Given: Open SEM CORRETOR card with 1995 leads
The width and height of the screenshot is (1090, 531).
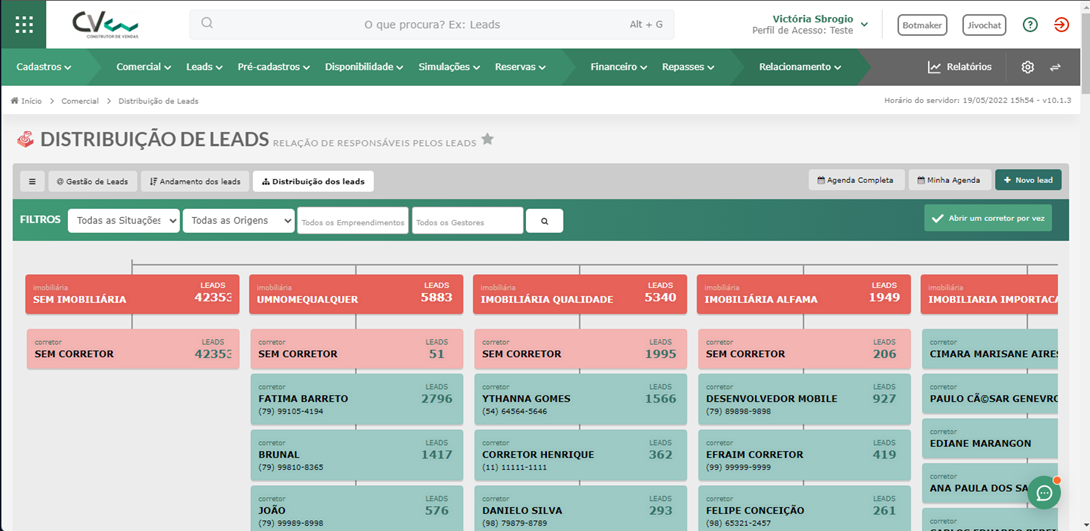Looking at the screenshot, I should [580, 349].
